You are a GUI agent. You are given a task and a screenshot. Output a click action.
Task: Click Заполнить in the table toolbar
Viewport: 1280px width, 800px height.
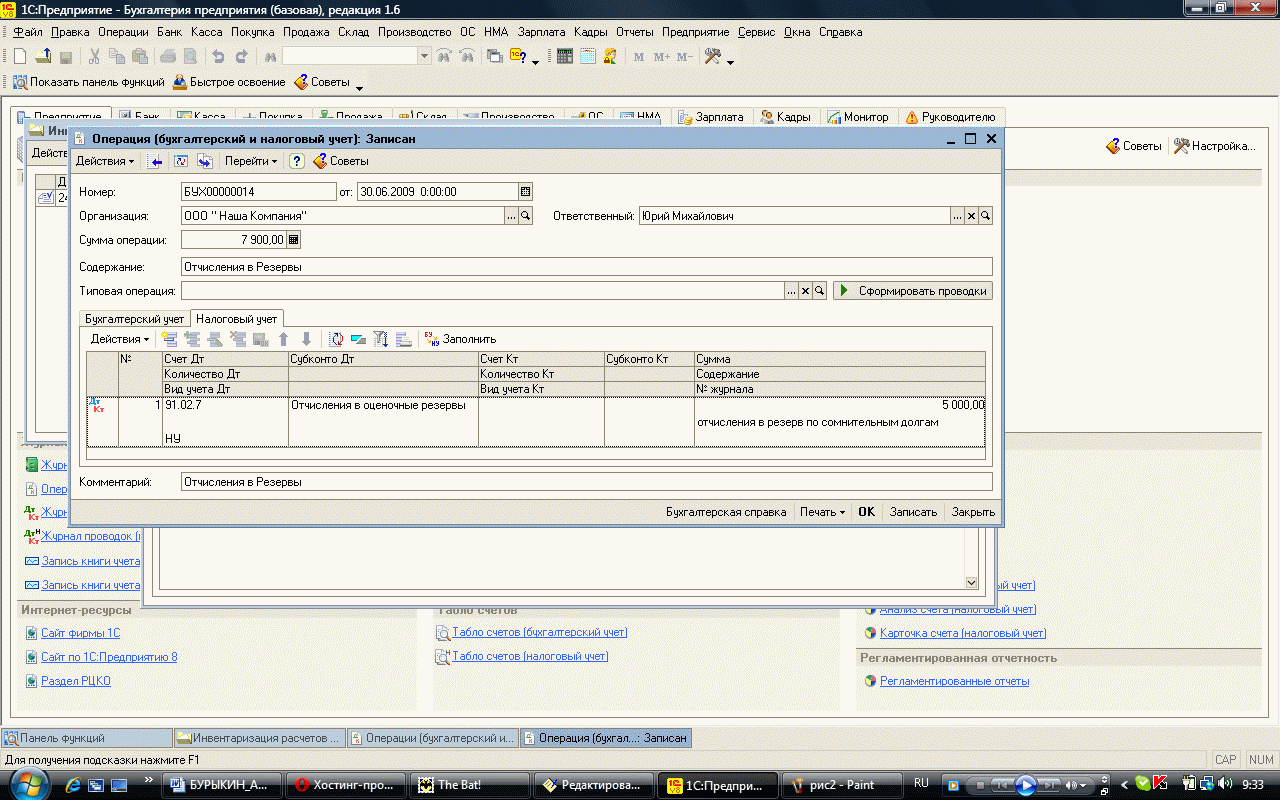(459, 339)
